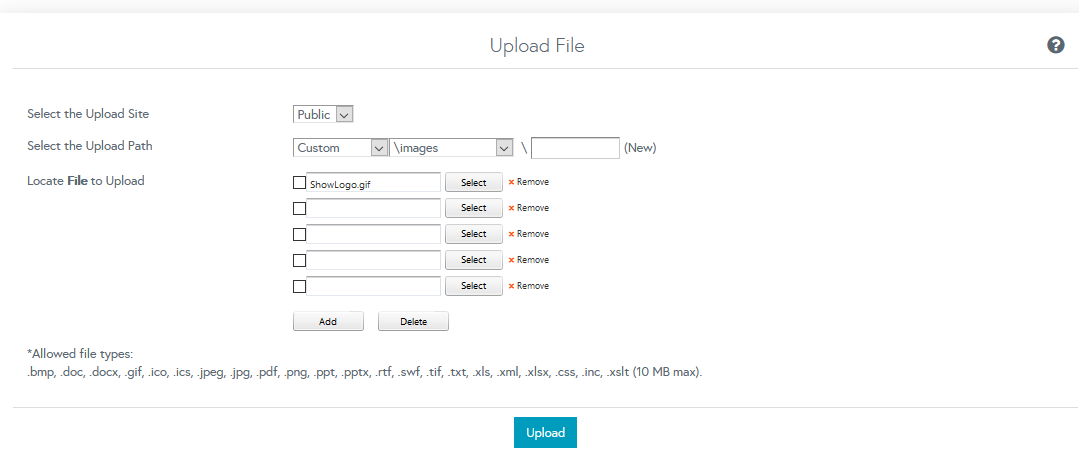Click Remove on the fourth file row
Image resolution: width=1079 pixels, height=464 pixels.
tap(528, 260)
